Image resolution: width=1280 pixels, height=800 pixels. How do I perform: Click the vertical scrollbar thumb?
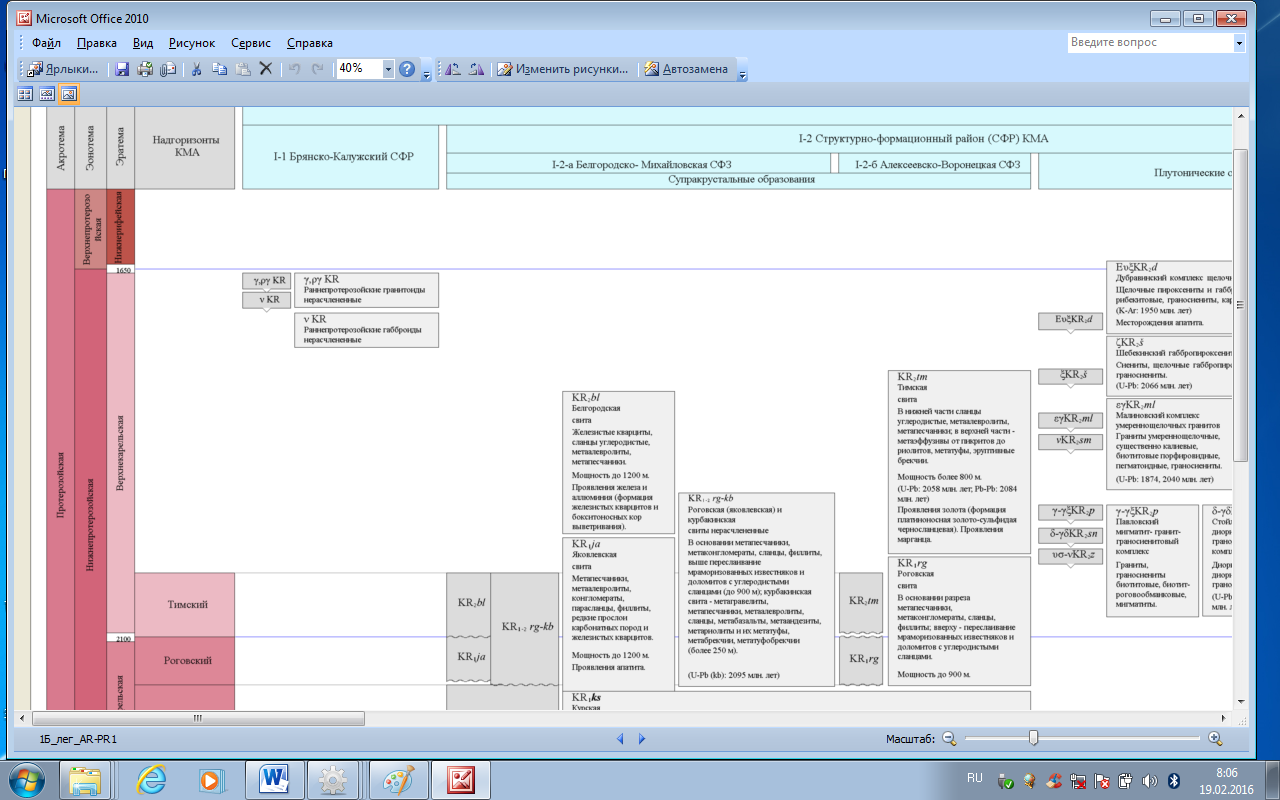tap(1240, 306)
